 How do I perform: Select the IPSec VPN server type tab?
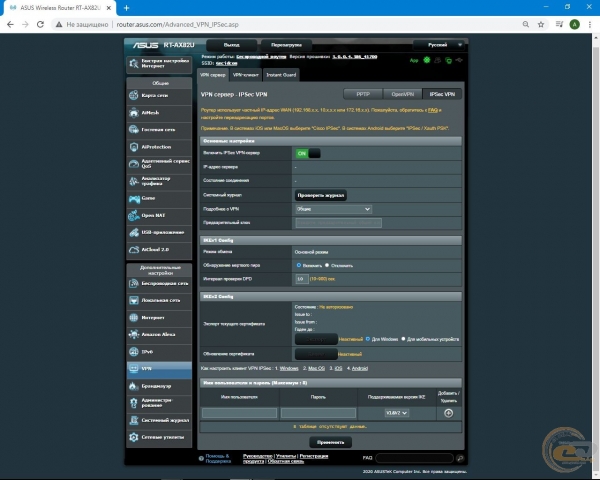442,94
